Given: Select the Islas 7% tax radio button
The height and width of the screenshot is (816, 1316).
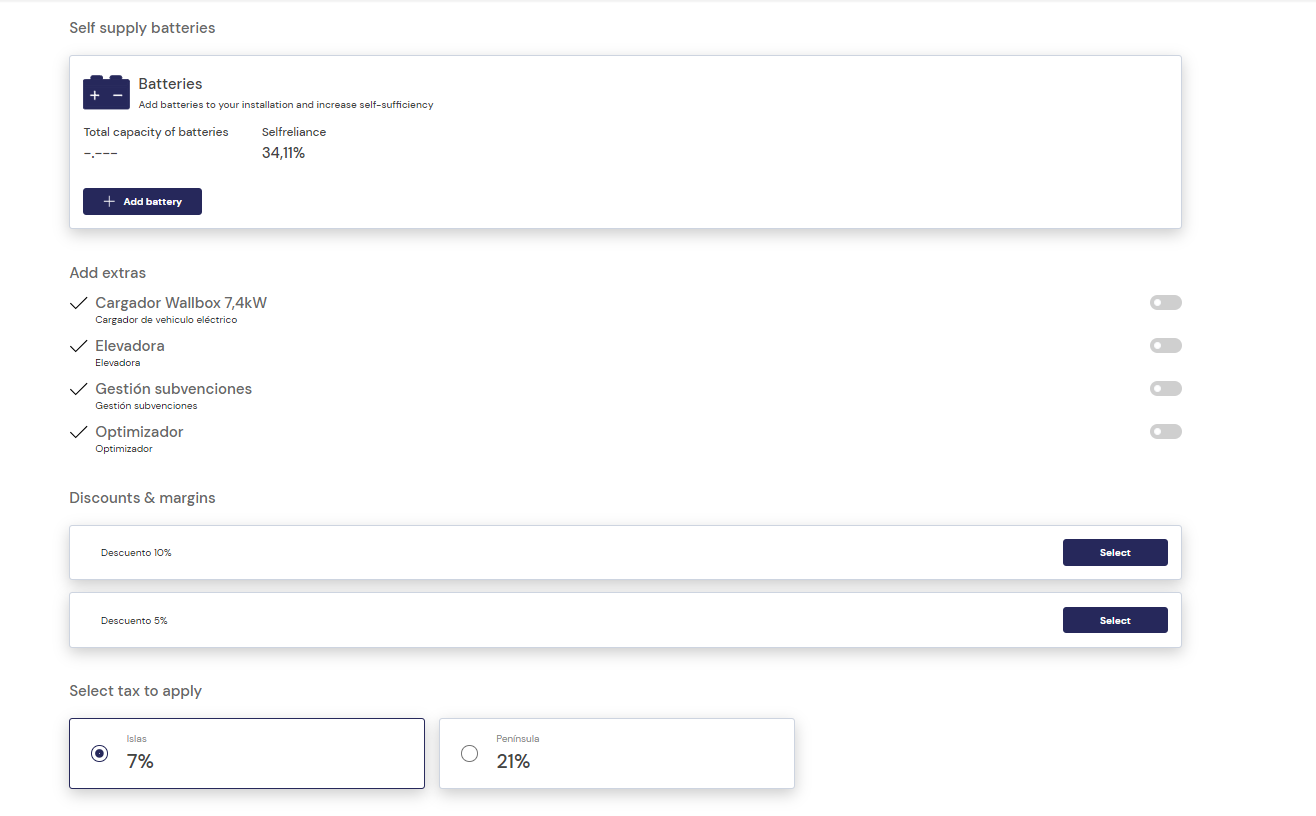Looking at the screenshot, I should pyautogui.click(x=99, y=753).
